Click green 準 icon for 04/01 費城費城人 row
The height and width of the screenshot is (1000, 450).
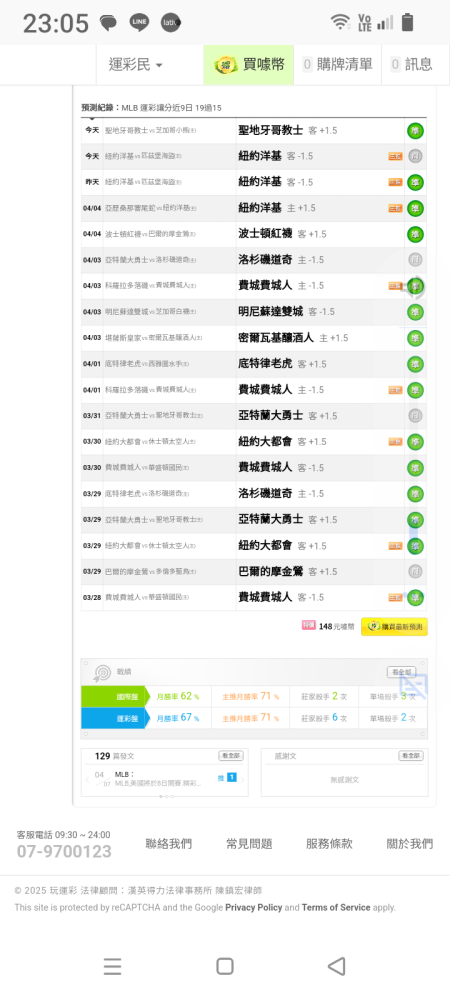tap(416, 390)
